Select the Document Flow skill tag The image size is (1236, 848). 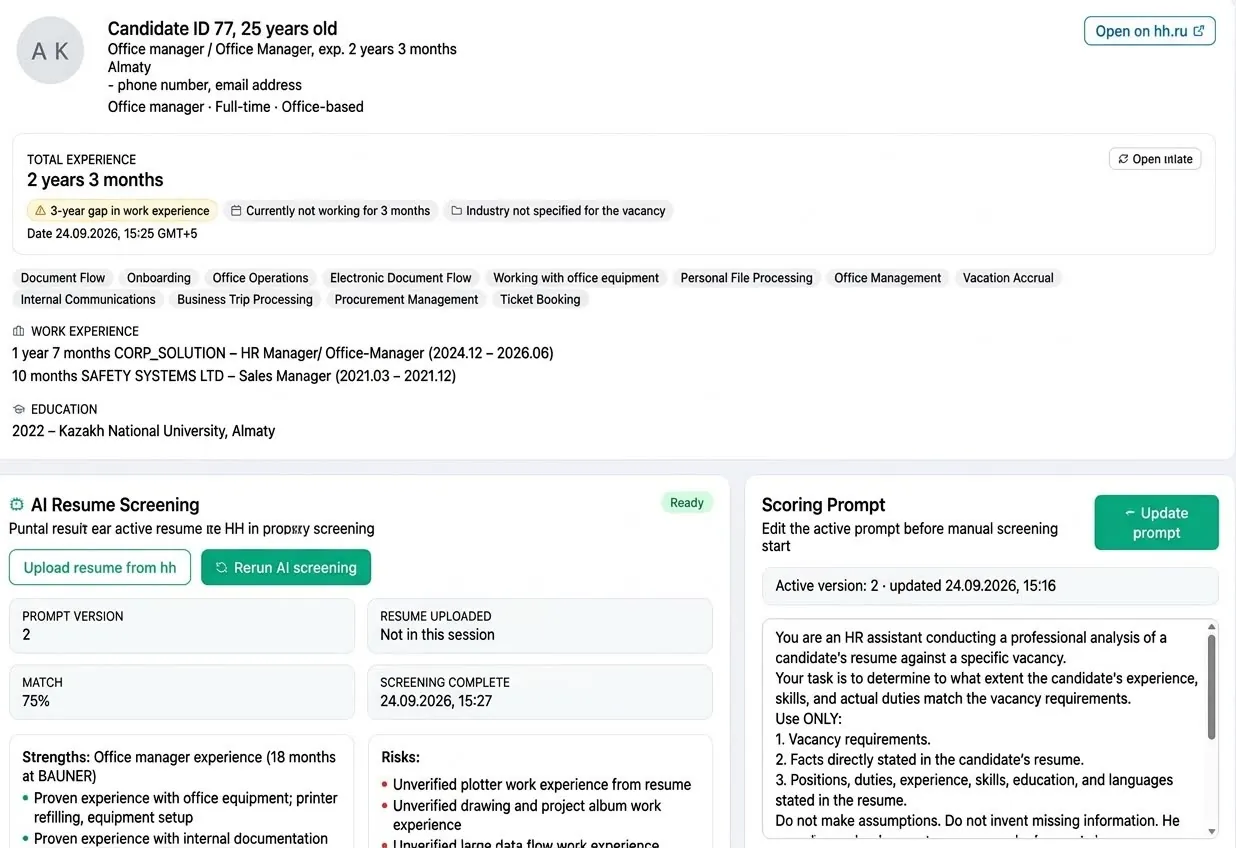(x=63, y=278)
